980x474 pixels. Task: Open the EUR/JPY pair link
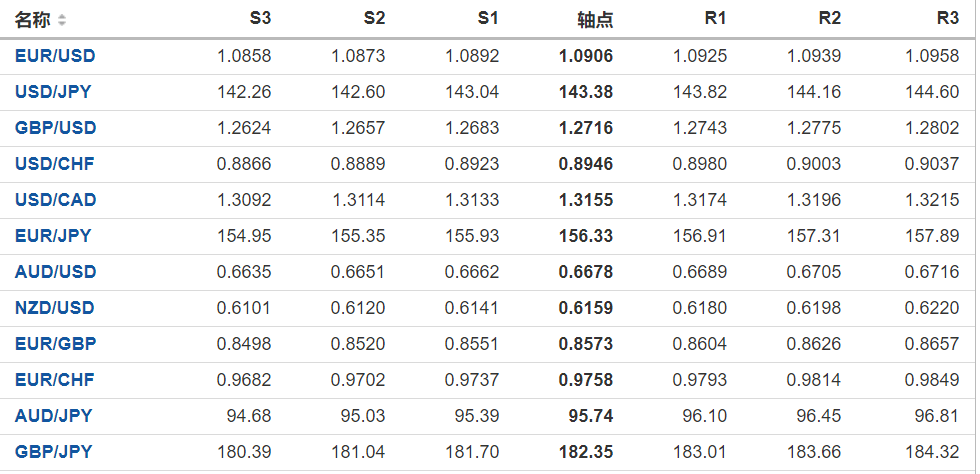53,236
